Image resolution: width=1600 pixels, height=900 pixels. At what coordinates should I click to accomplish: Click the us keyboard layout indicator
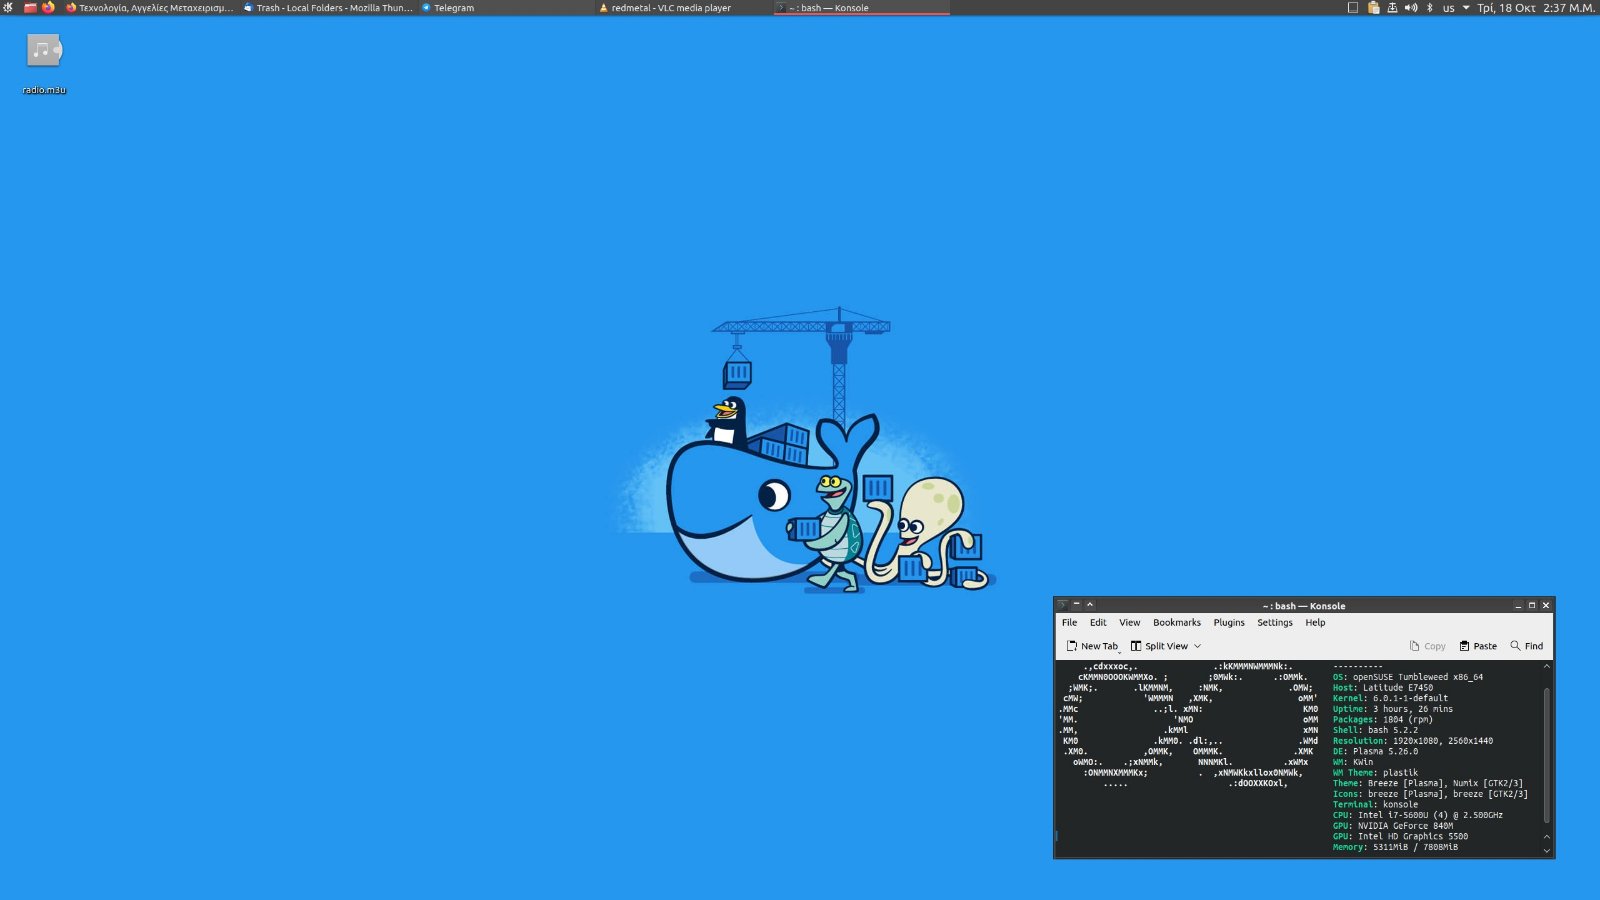click(1448, 8)
